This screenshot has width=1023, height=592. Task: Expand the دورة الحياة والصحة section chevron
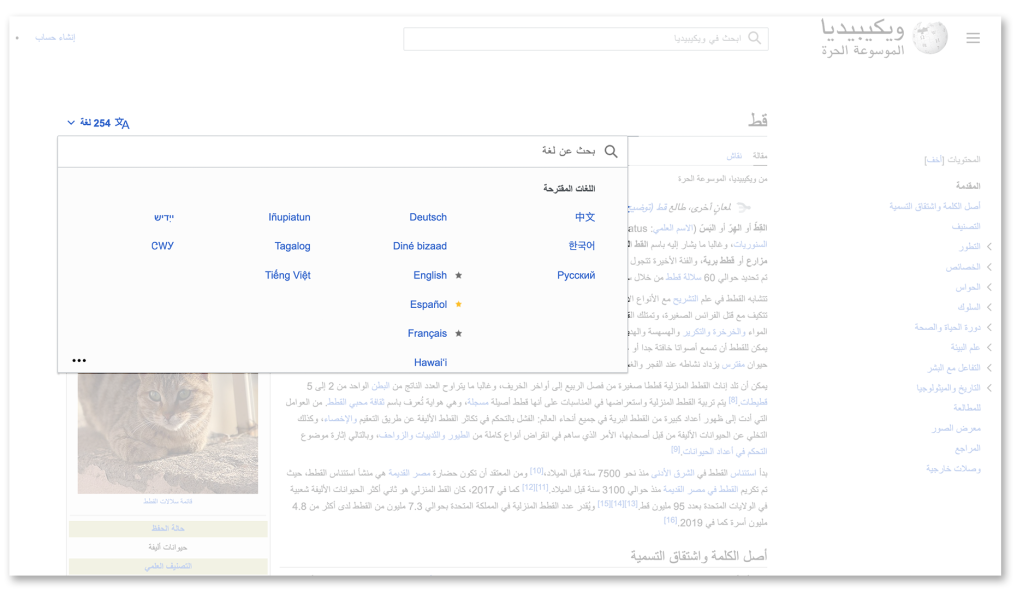989,328
